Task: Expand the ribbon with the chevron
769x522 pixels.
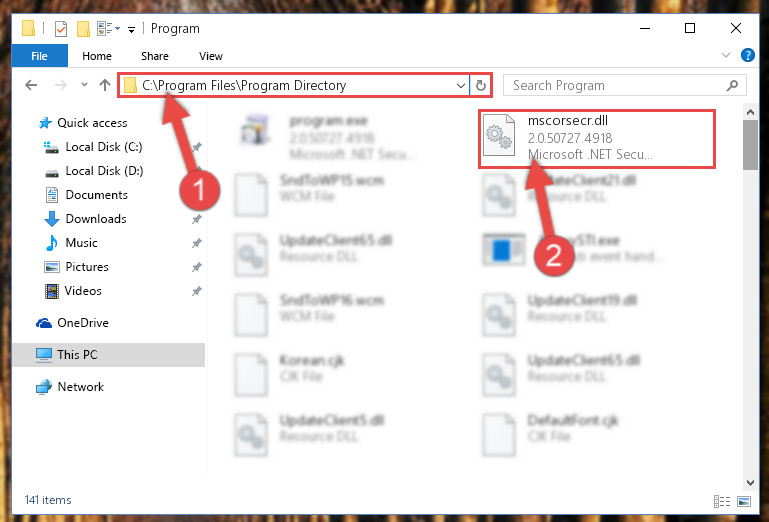Action: tap(726, 55)
